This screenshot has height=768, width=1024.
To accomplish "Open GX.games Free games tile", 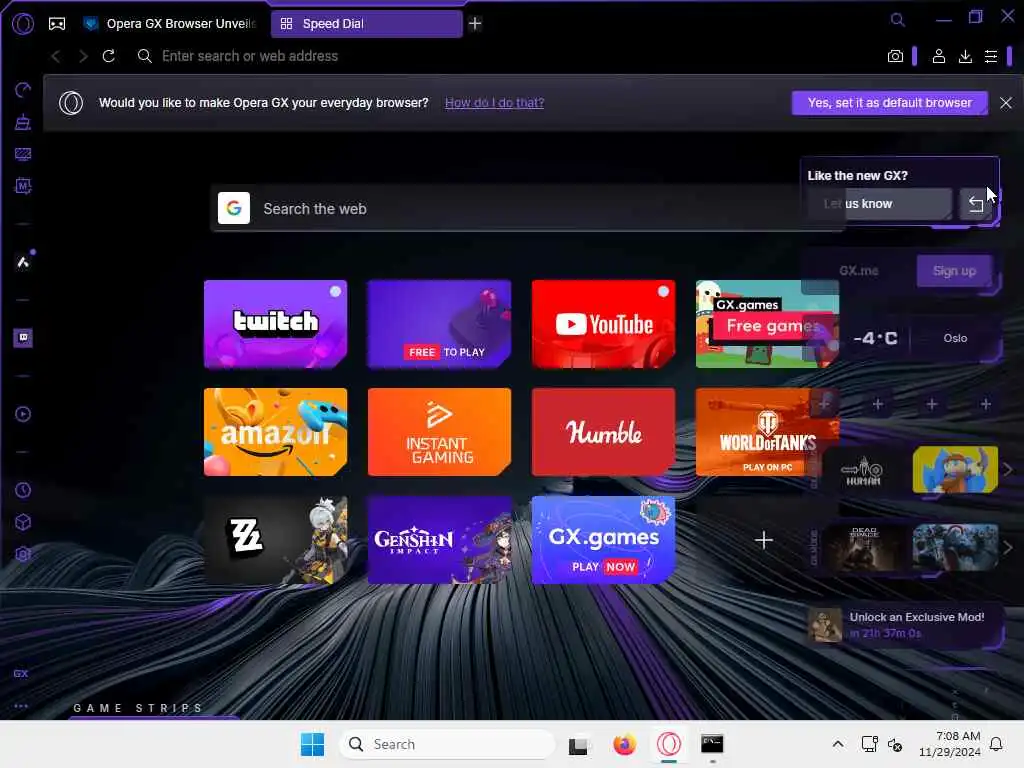I will (x=767, y=324).
